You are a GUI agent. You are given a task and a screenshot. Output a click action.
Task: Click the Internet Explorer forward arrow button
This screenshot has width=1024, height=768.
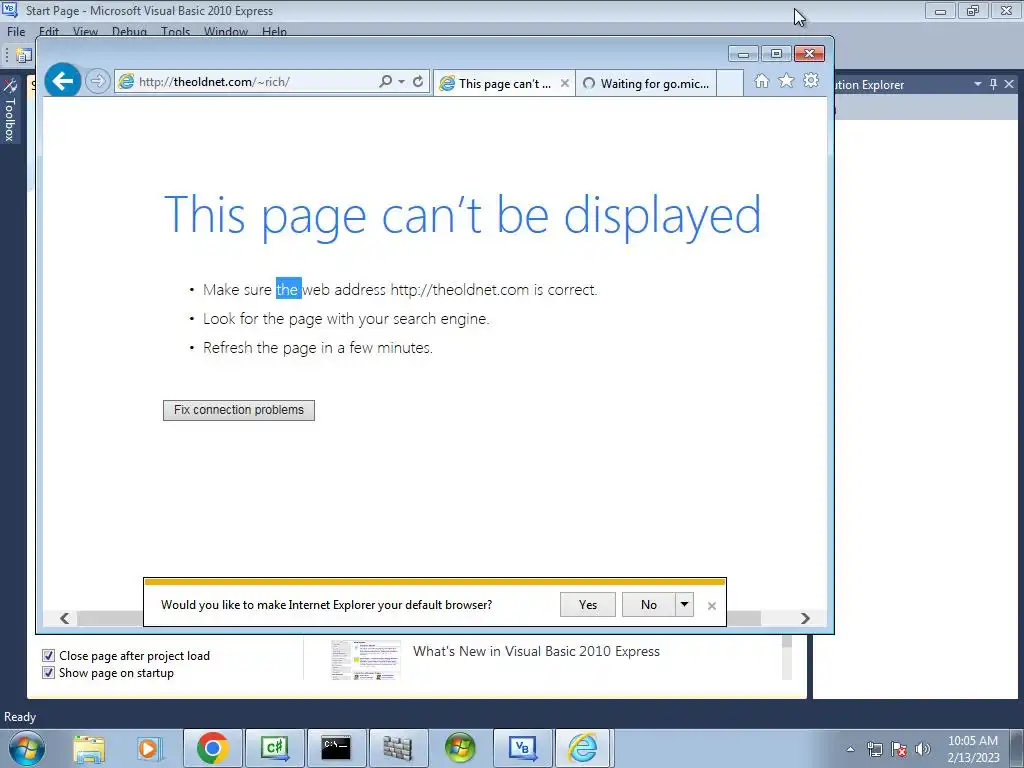[97, 82]
